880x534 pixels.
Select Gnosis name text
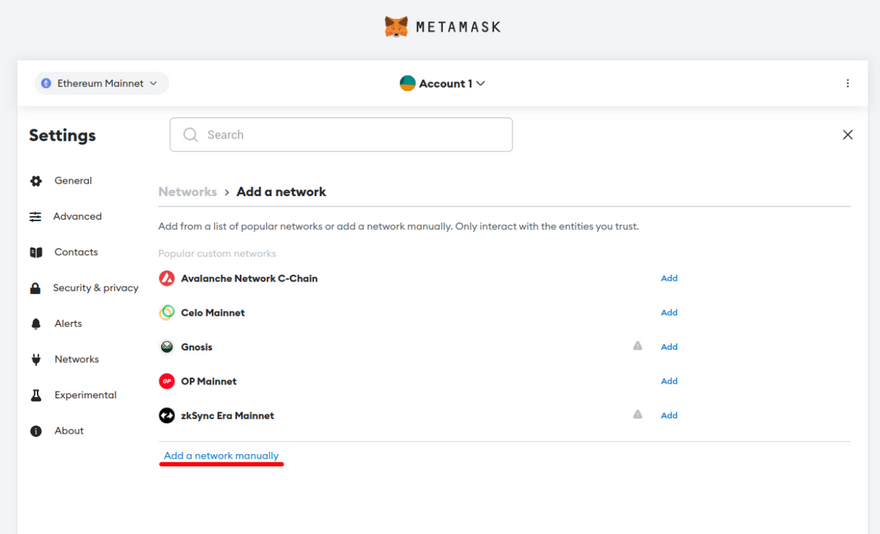(196, 347)
